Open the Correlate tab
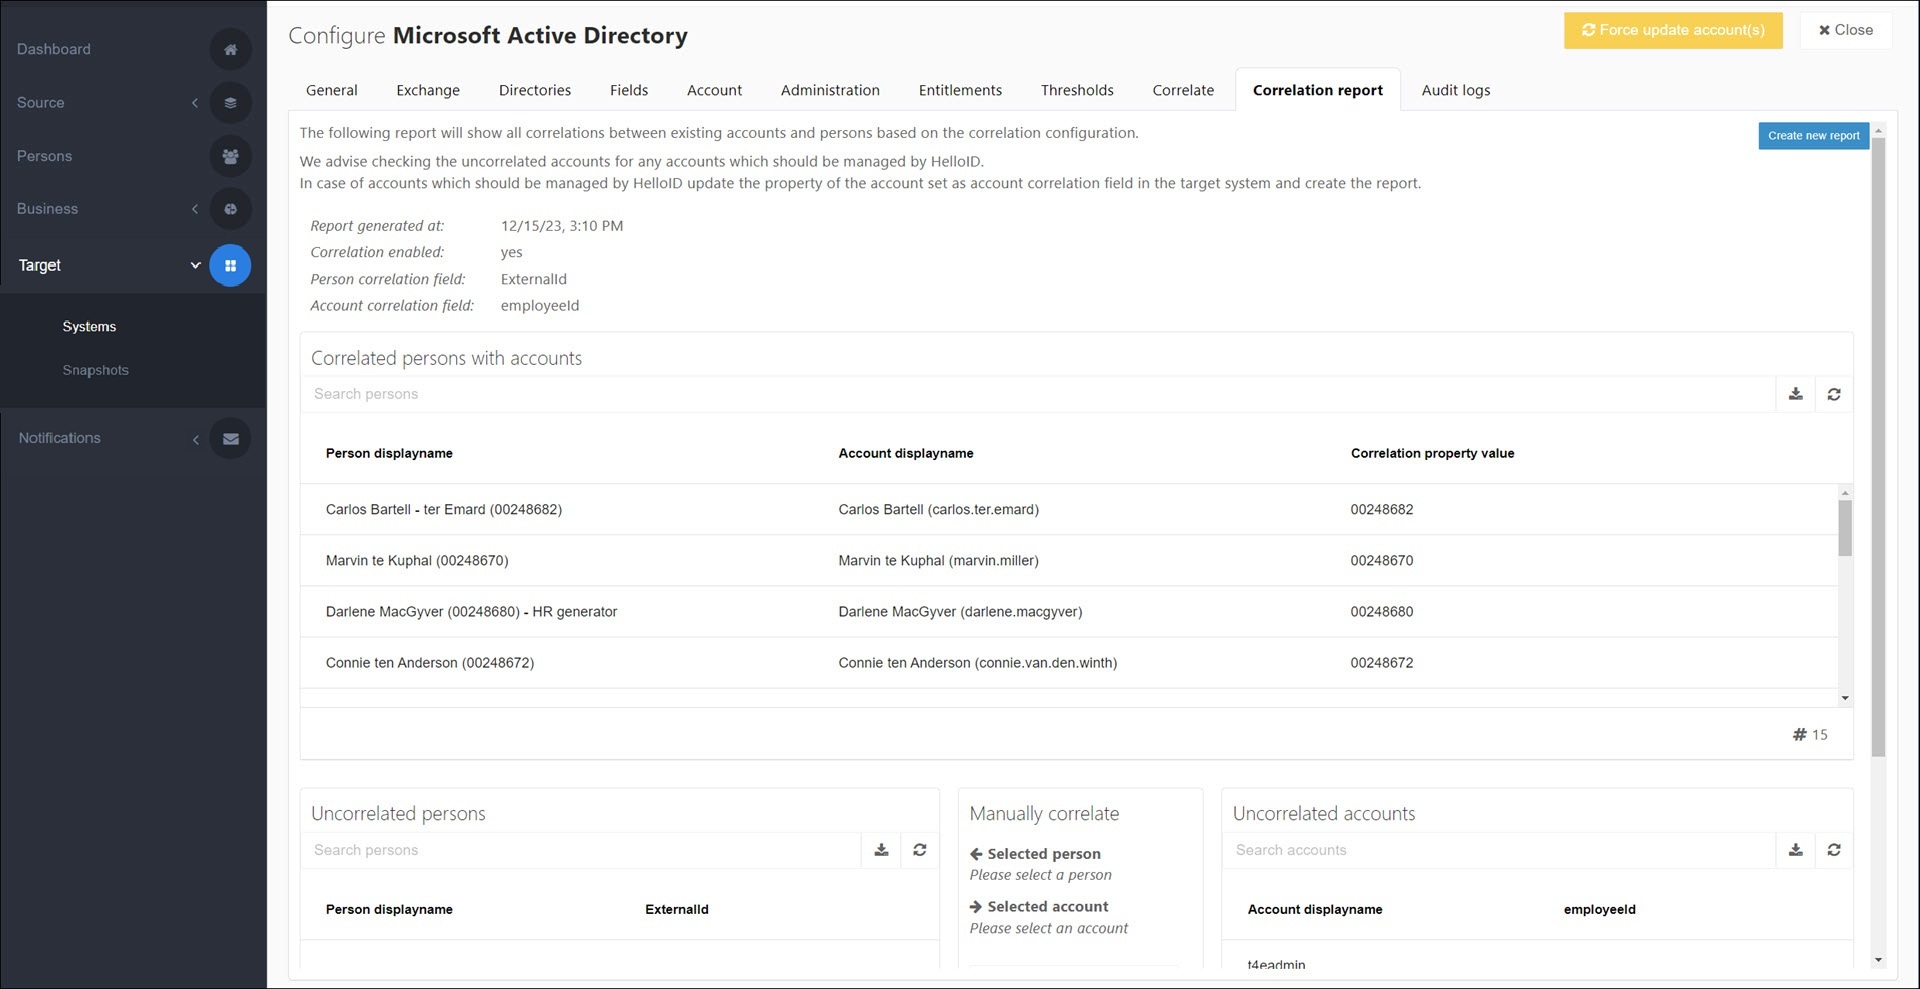This screenshot has width=1920, height=989. (1183, 90)
